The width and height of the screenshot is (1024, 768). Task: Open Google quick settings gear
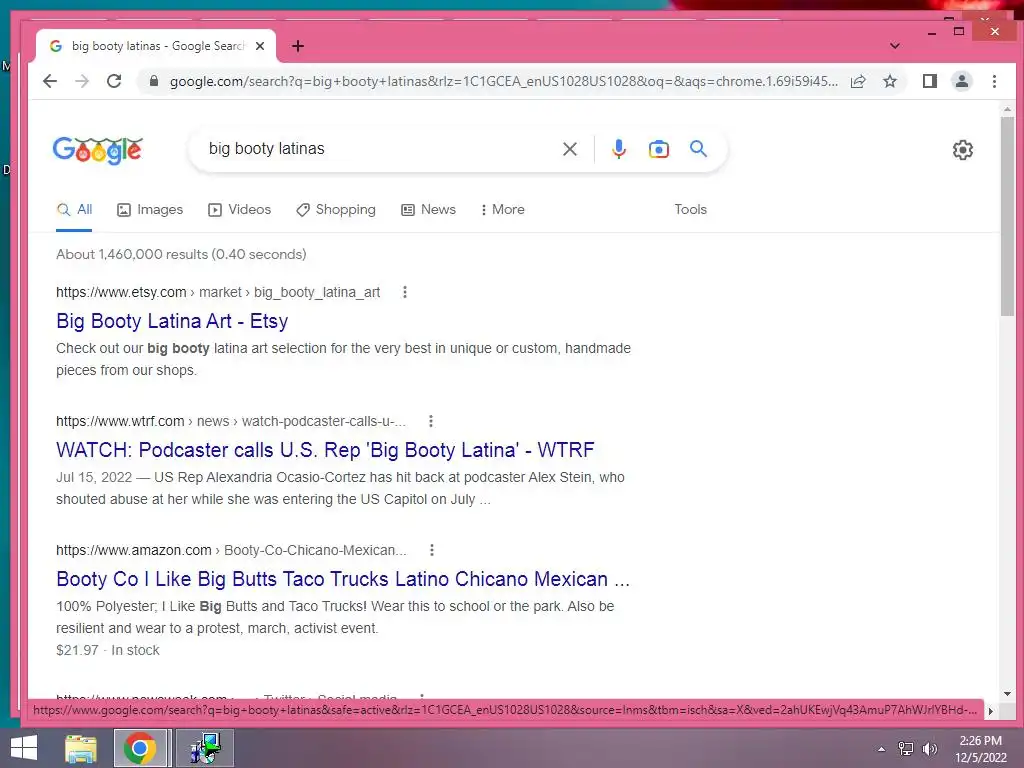963,150
